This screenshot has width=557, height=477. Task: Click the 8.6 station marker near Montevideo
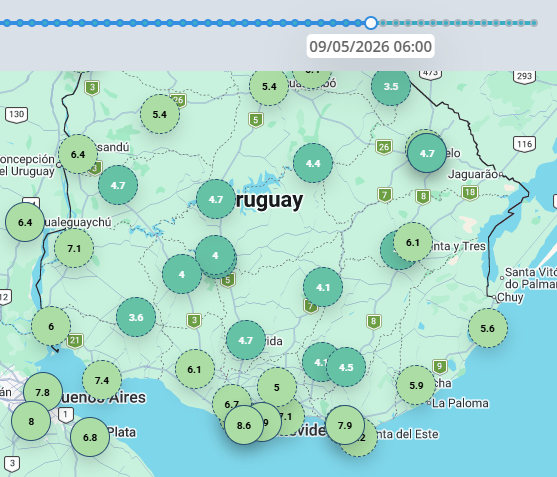[244, 425]
